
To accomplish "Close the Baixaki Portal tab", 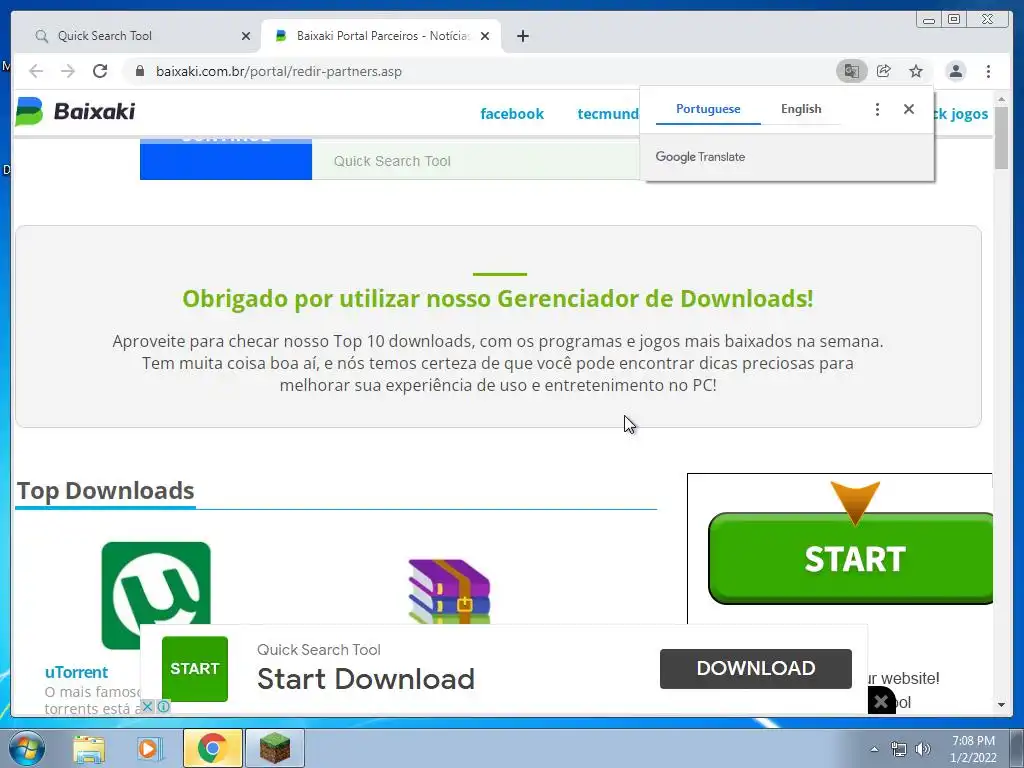I will (x=485, y=36).
